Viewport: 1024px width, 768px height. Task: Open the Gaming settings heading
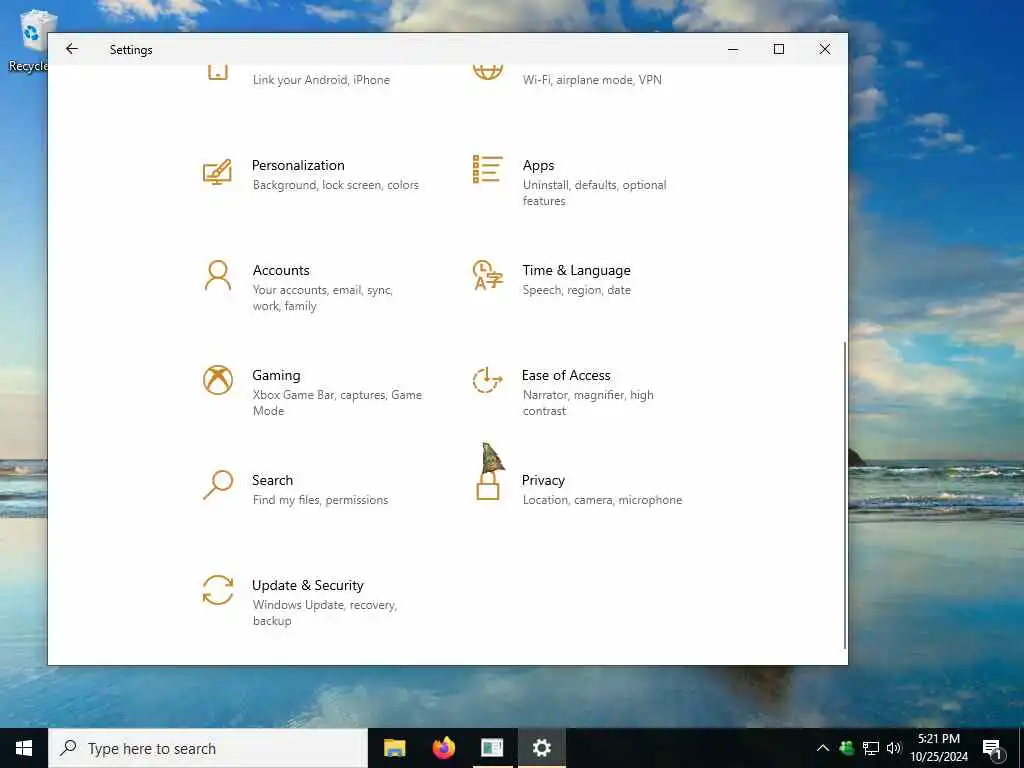pyautogui.click(x=276, y=376)
